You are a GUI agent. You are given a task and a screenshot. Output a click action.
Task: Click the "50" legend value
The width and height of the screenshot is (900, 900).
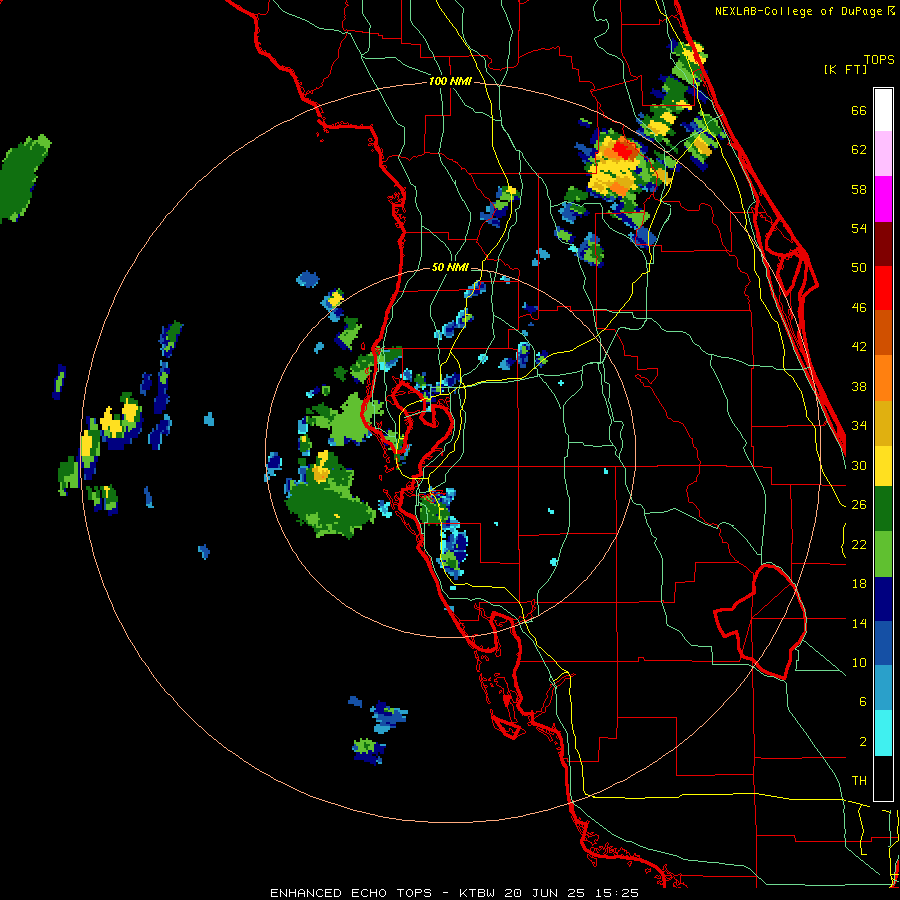[859, 268]
